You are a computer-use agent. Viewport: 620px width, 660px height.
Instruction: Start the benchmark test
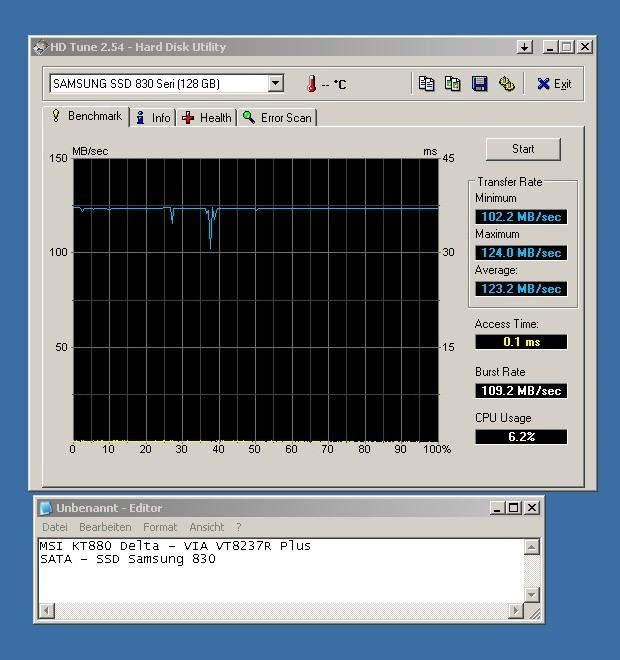pos(523,149)
